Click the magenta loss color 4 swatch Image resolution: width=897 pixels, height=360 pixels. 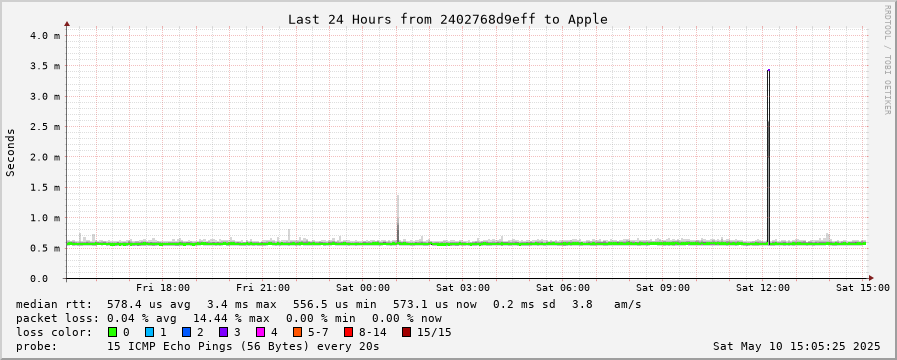(260, 332)
